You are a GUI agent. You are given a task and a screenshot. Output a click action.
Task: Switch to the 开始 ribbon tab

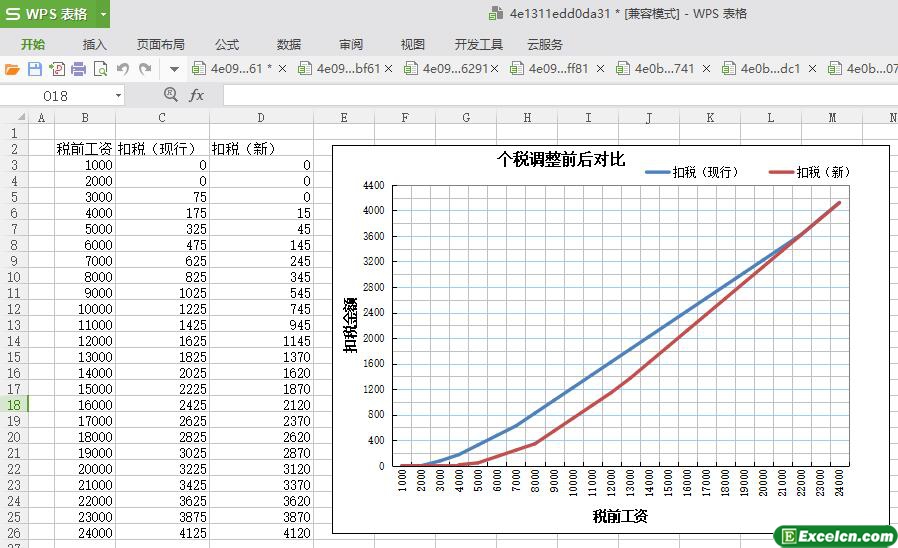(x=33, y=44)
